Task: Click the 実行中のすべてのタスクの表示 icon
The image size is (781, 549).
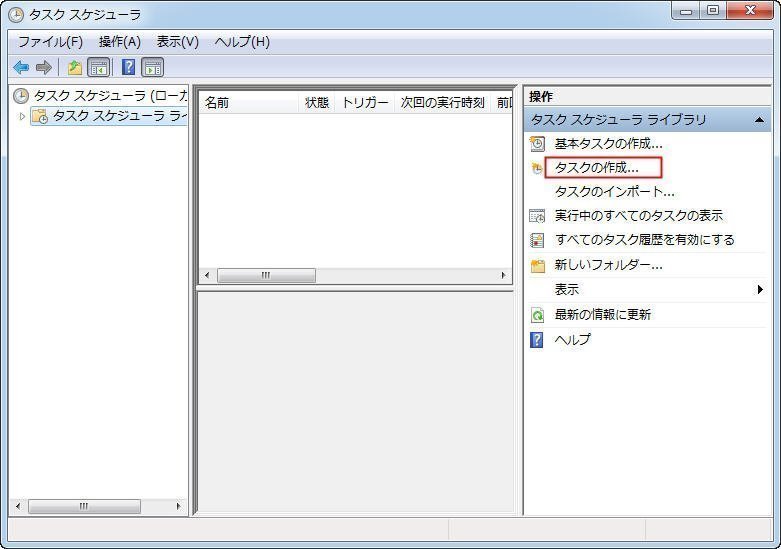Action: pos(537,216)
